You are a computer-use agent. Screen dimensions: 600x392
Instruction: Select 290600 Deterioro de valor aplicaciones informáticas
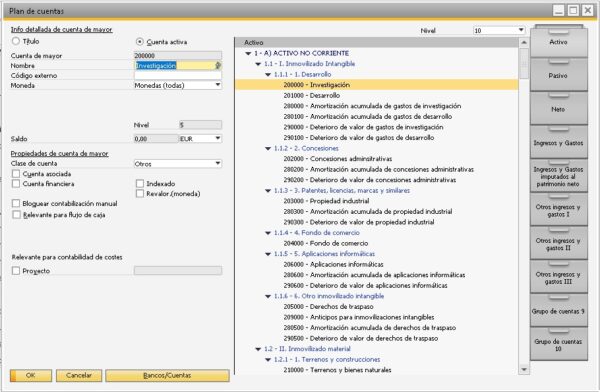pyautogui.click(x=365, y=286)
